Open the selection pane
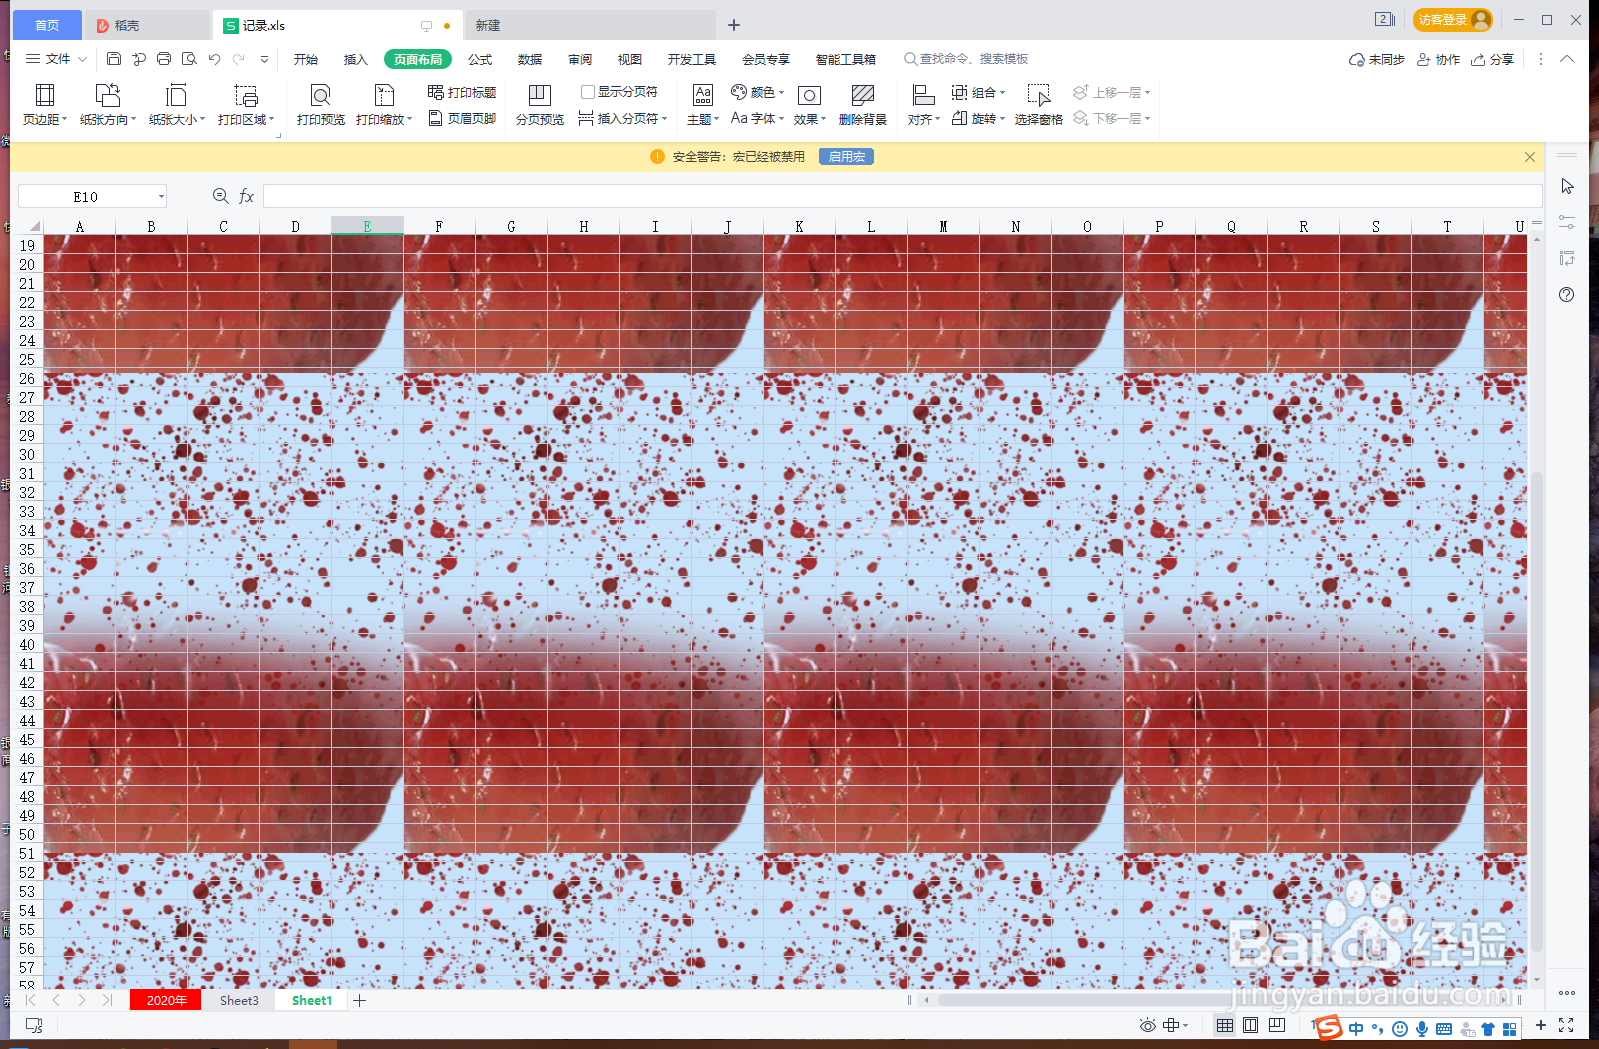The width and height of the screenshot is (1599, 1049). coord(1039,104)
